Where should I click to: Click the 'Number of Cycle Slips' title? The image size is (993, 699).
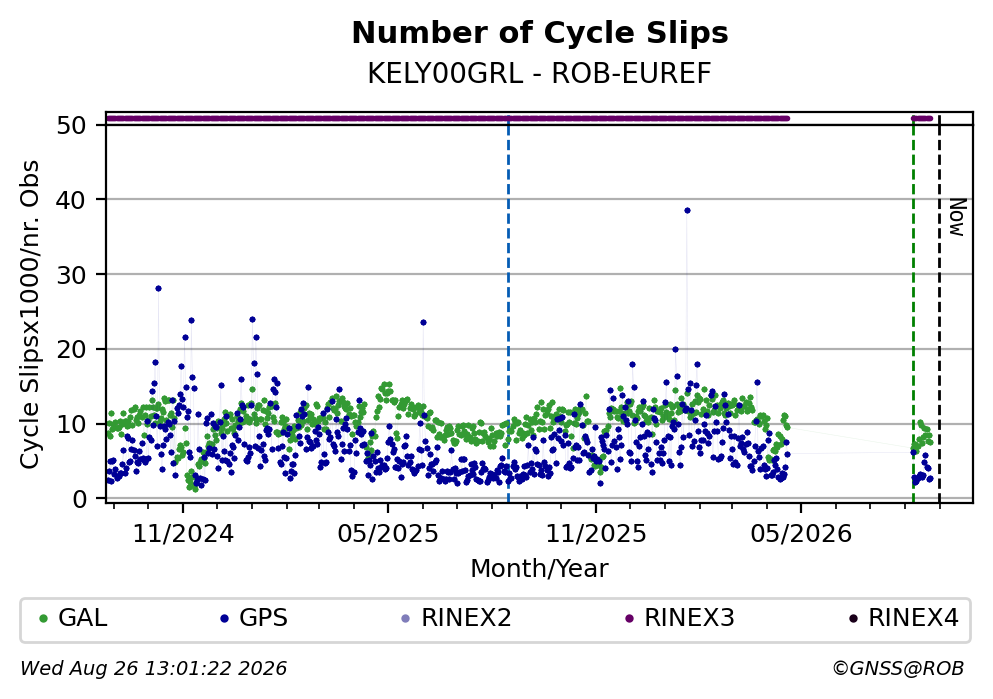point(540,33)
